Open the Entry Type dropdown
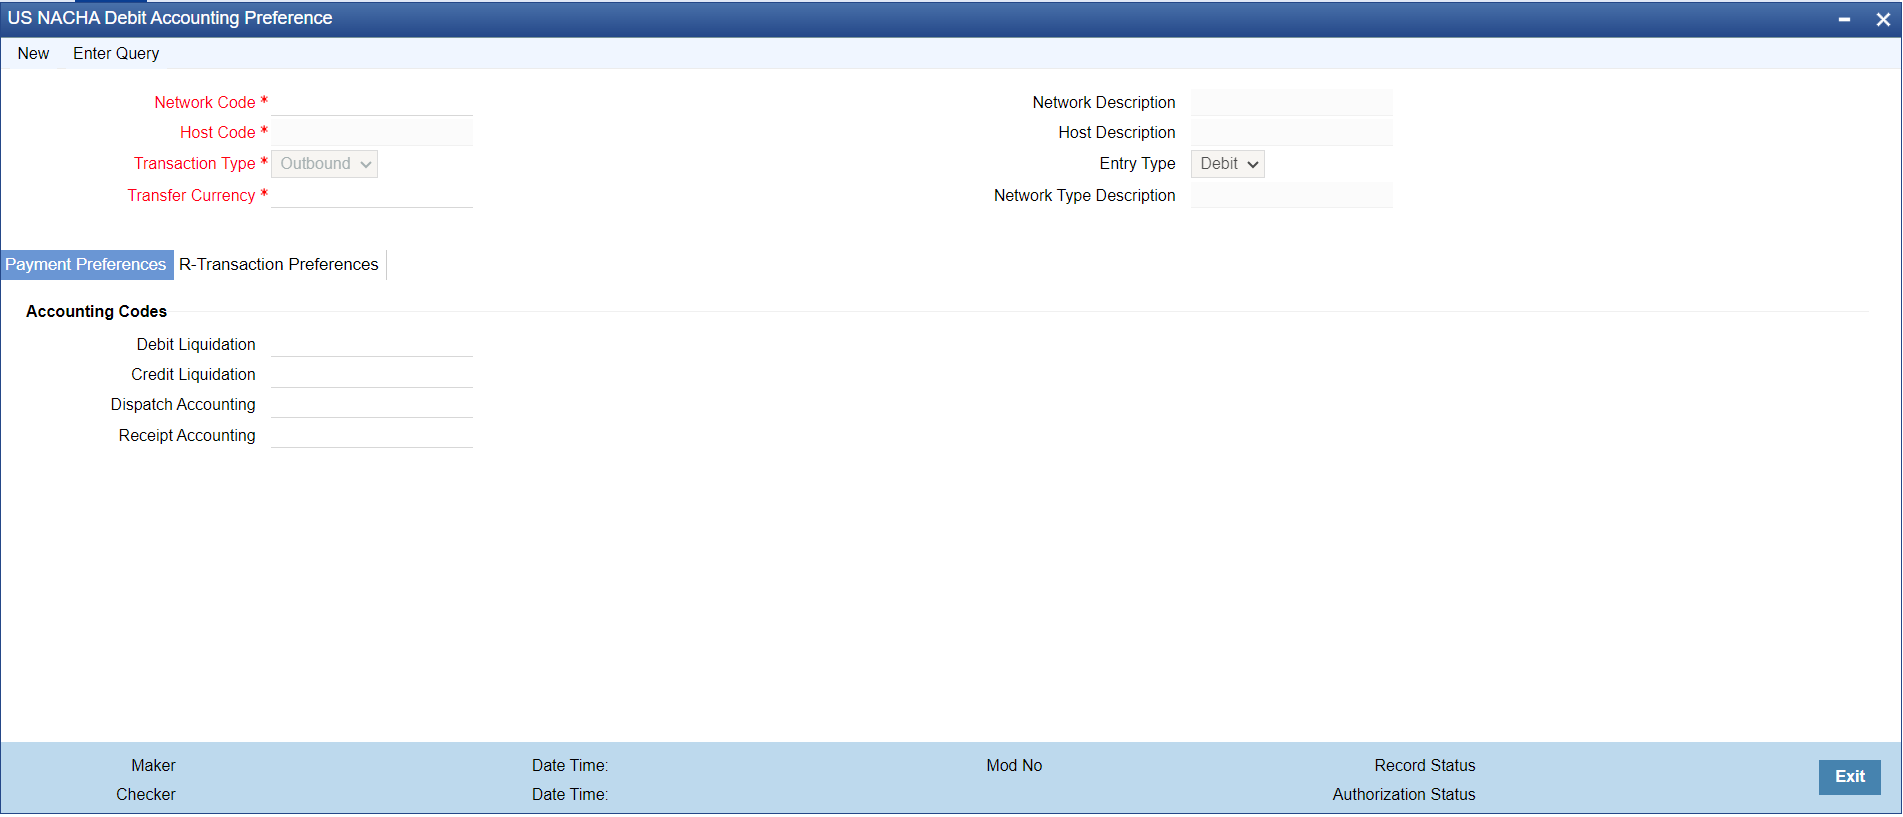This screenshot has width=1903, height=817. [x=1228, y=164]
